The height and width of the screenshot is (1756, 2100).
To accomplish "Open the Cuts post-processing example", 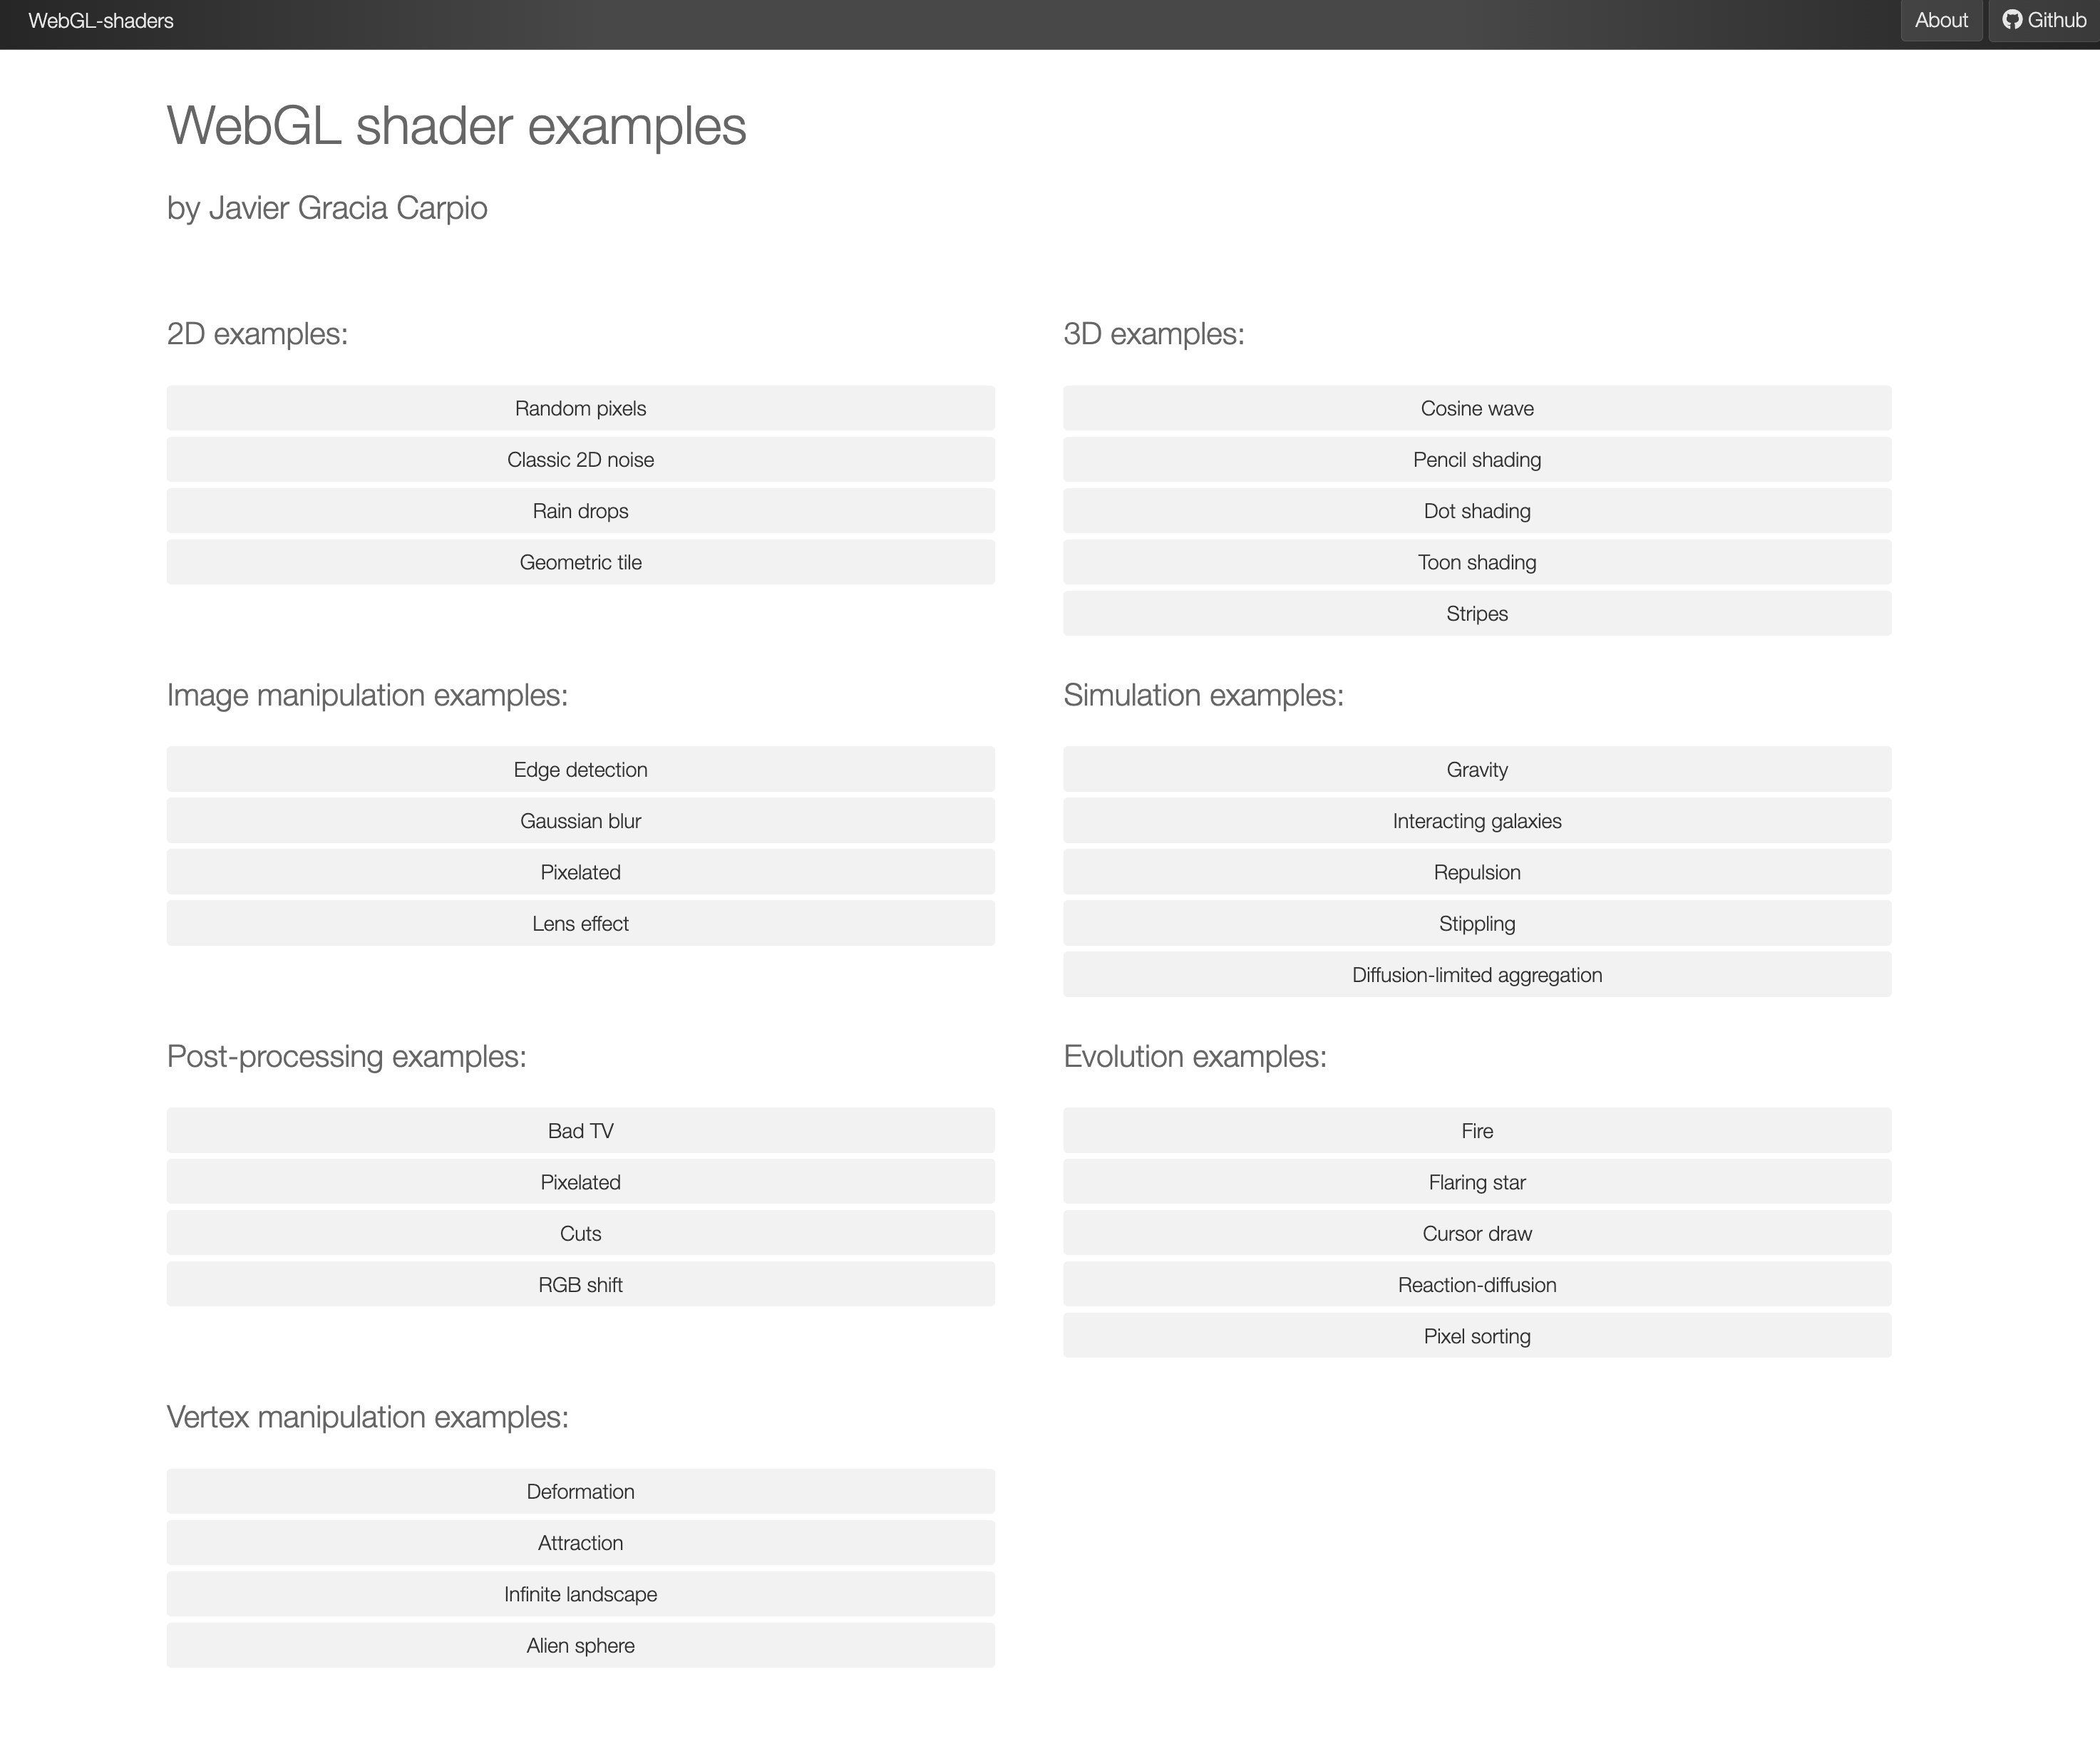I will pyautogui.click(x=580, y=1233).
